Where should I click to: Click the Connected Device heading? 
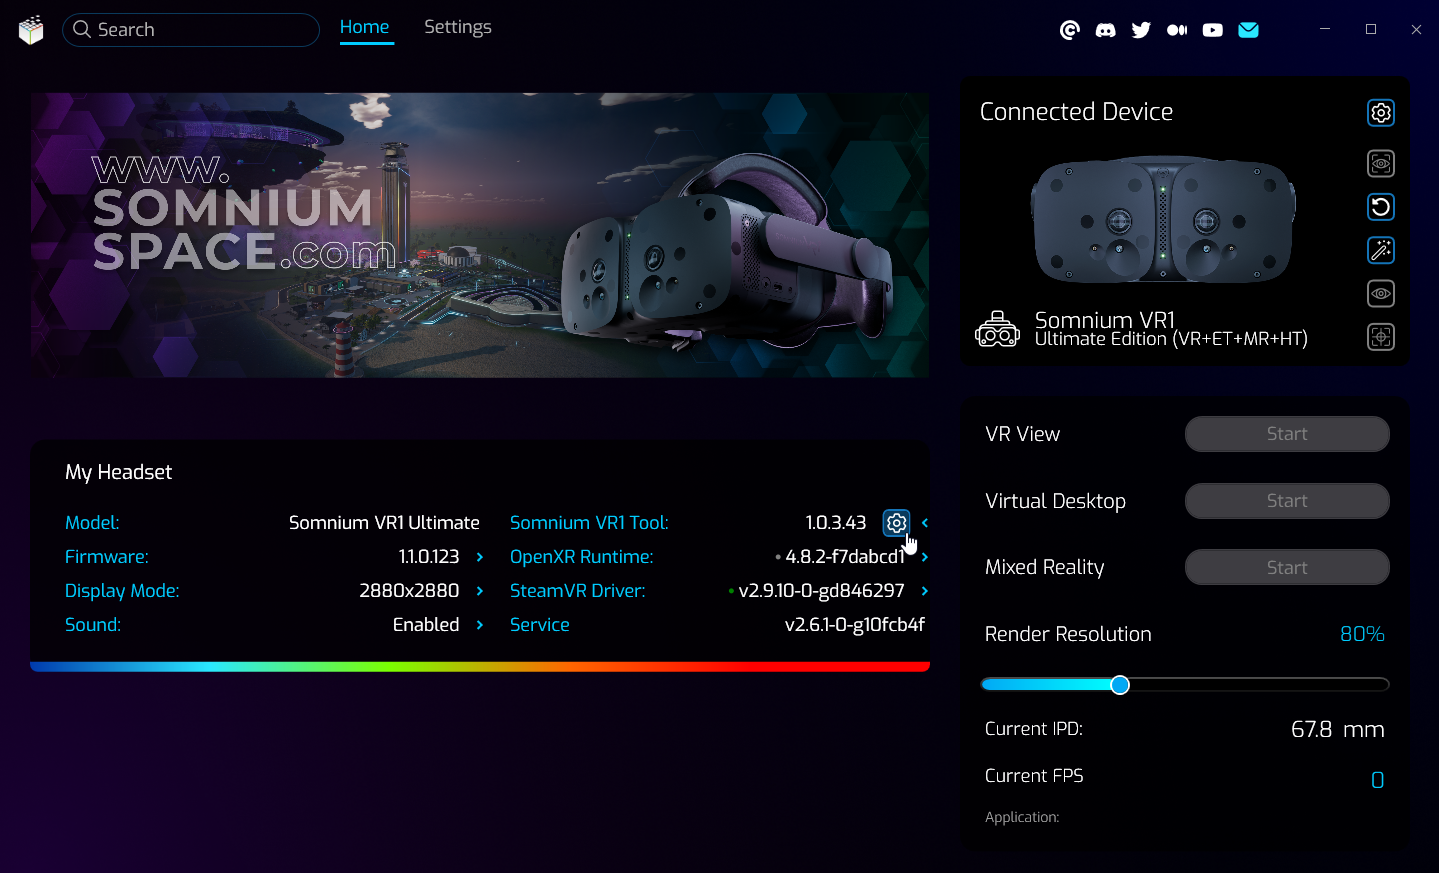(x=1076, y=112)
